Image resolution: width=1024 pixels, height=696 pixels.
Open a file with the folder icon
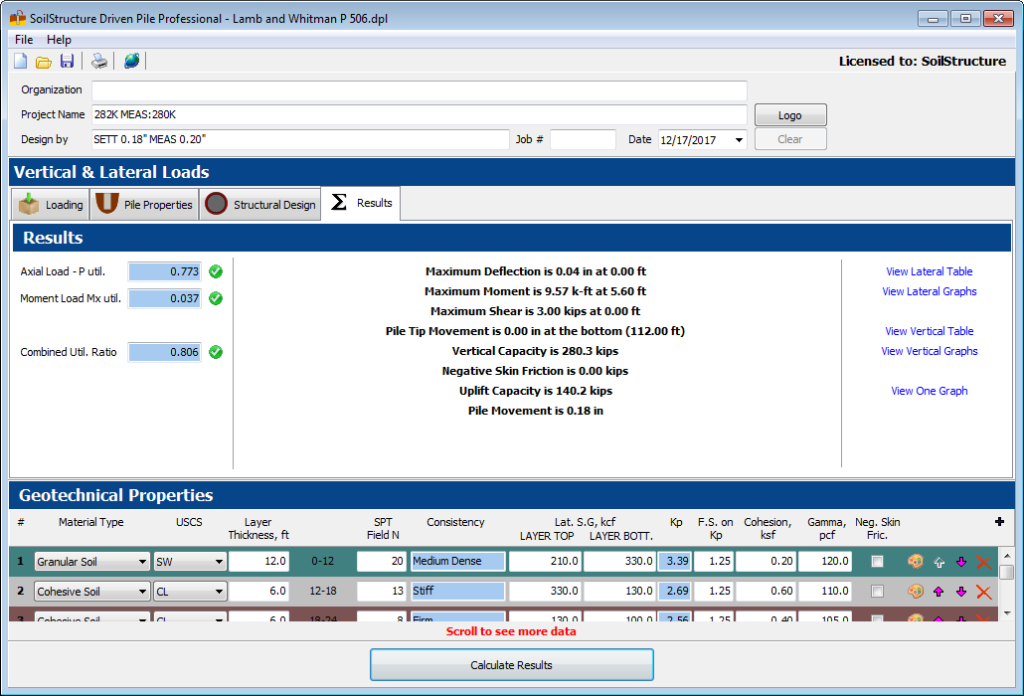pos(43,62)
